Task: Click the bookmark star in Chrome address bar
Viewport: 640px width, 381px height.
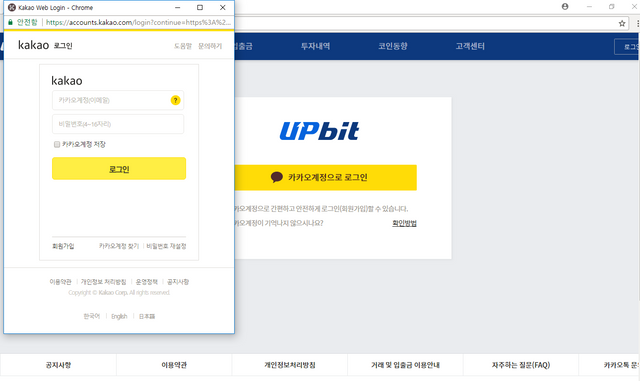Action: click(x=622, y=23)
